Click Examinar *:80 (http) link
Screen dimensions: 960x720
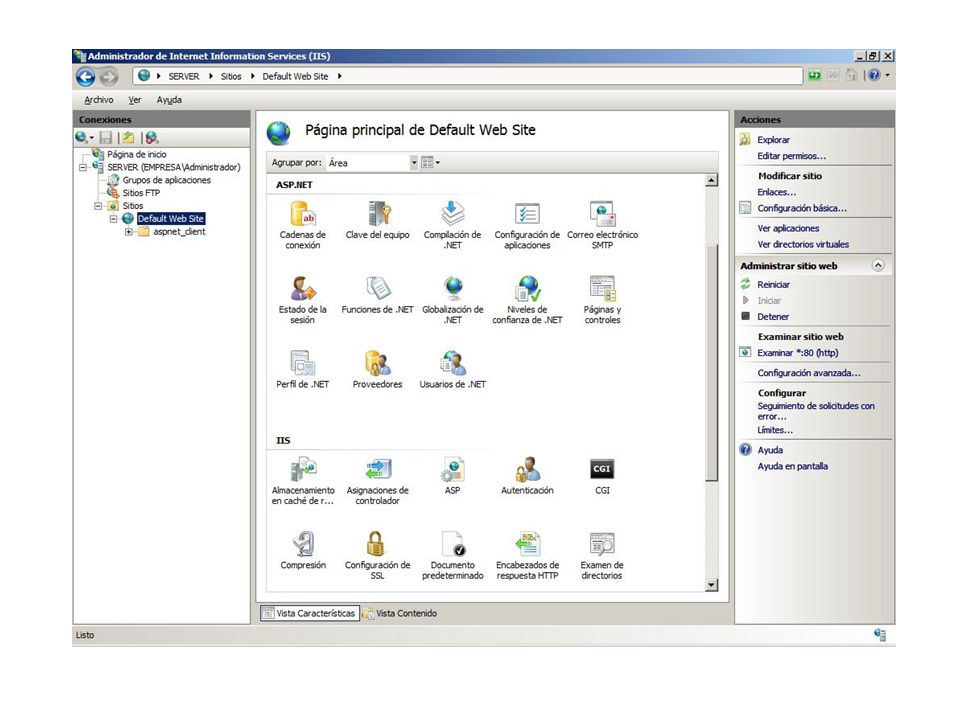tap(798, 353)
